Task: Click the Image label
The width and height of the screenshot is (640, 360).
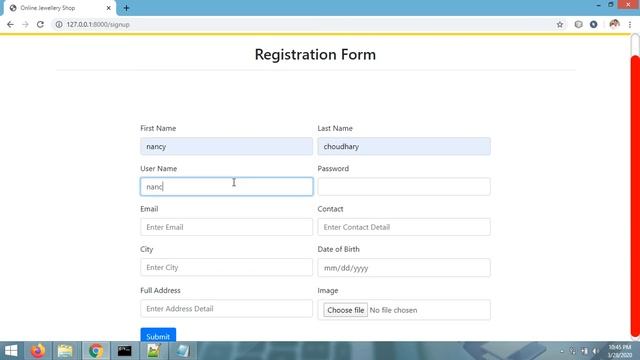Action: (328, 291)
